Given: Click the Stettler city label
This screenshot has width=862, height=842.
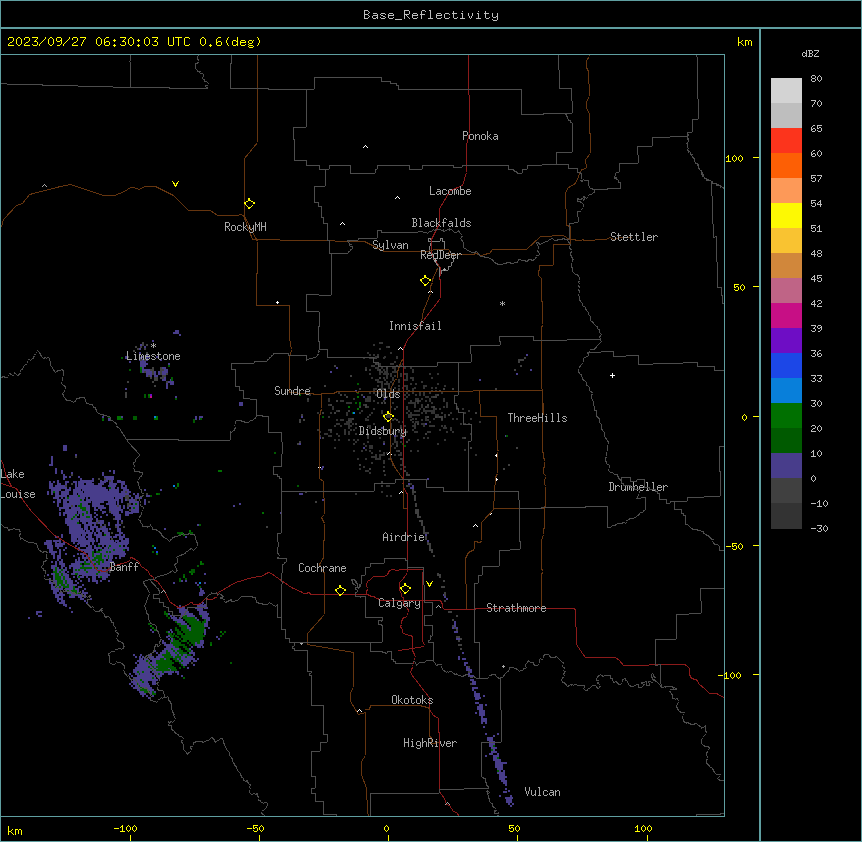Looking at the screenshot, I should pos(634,237).
